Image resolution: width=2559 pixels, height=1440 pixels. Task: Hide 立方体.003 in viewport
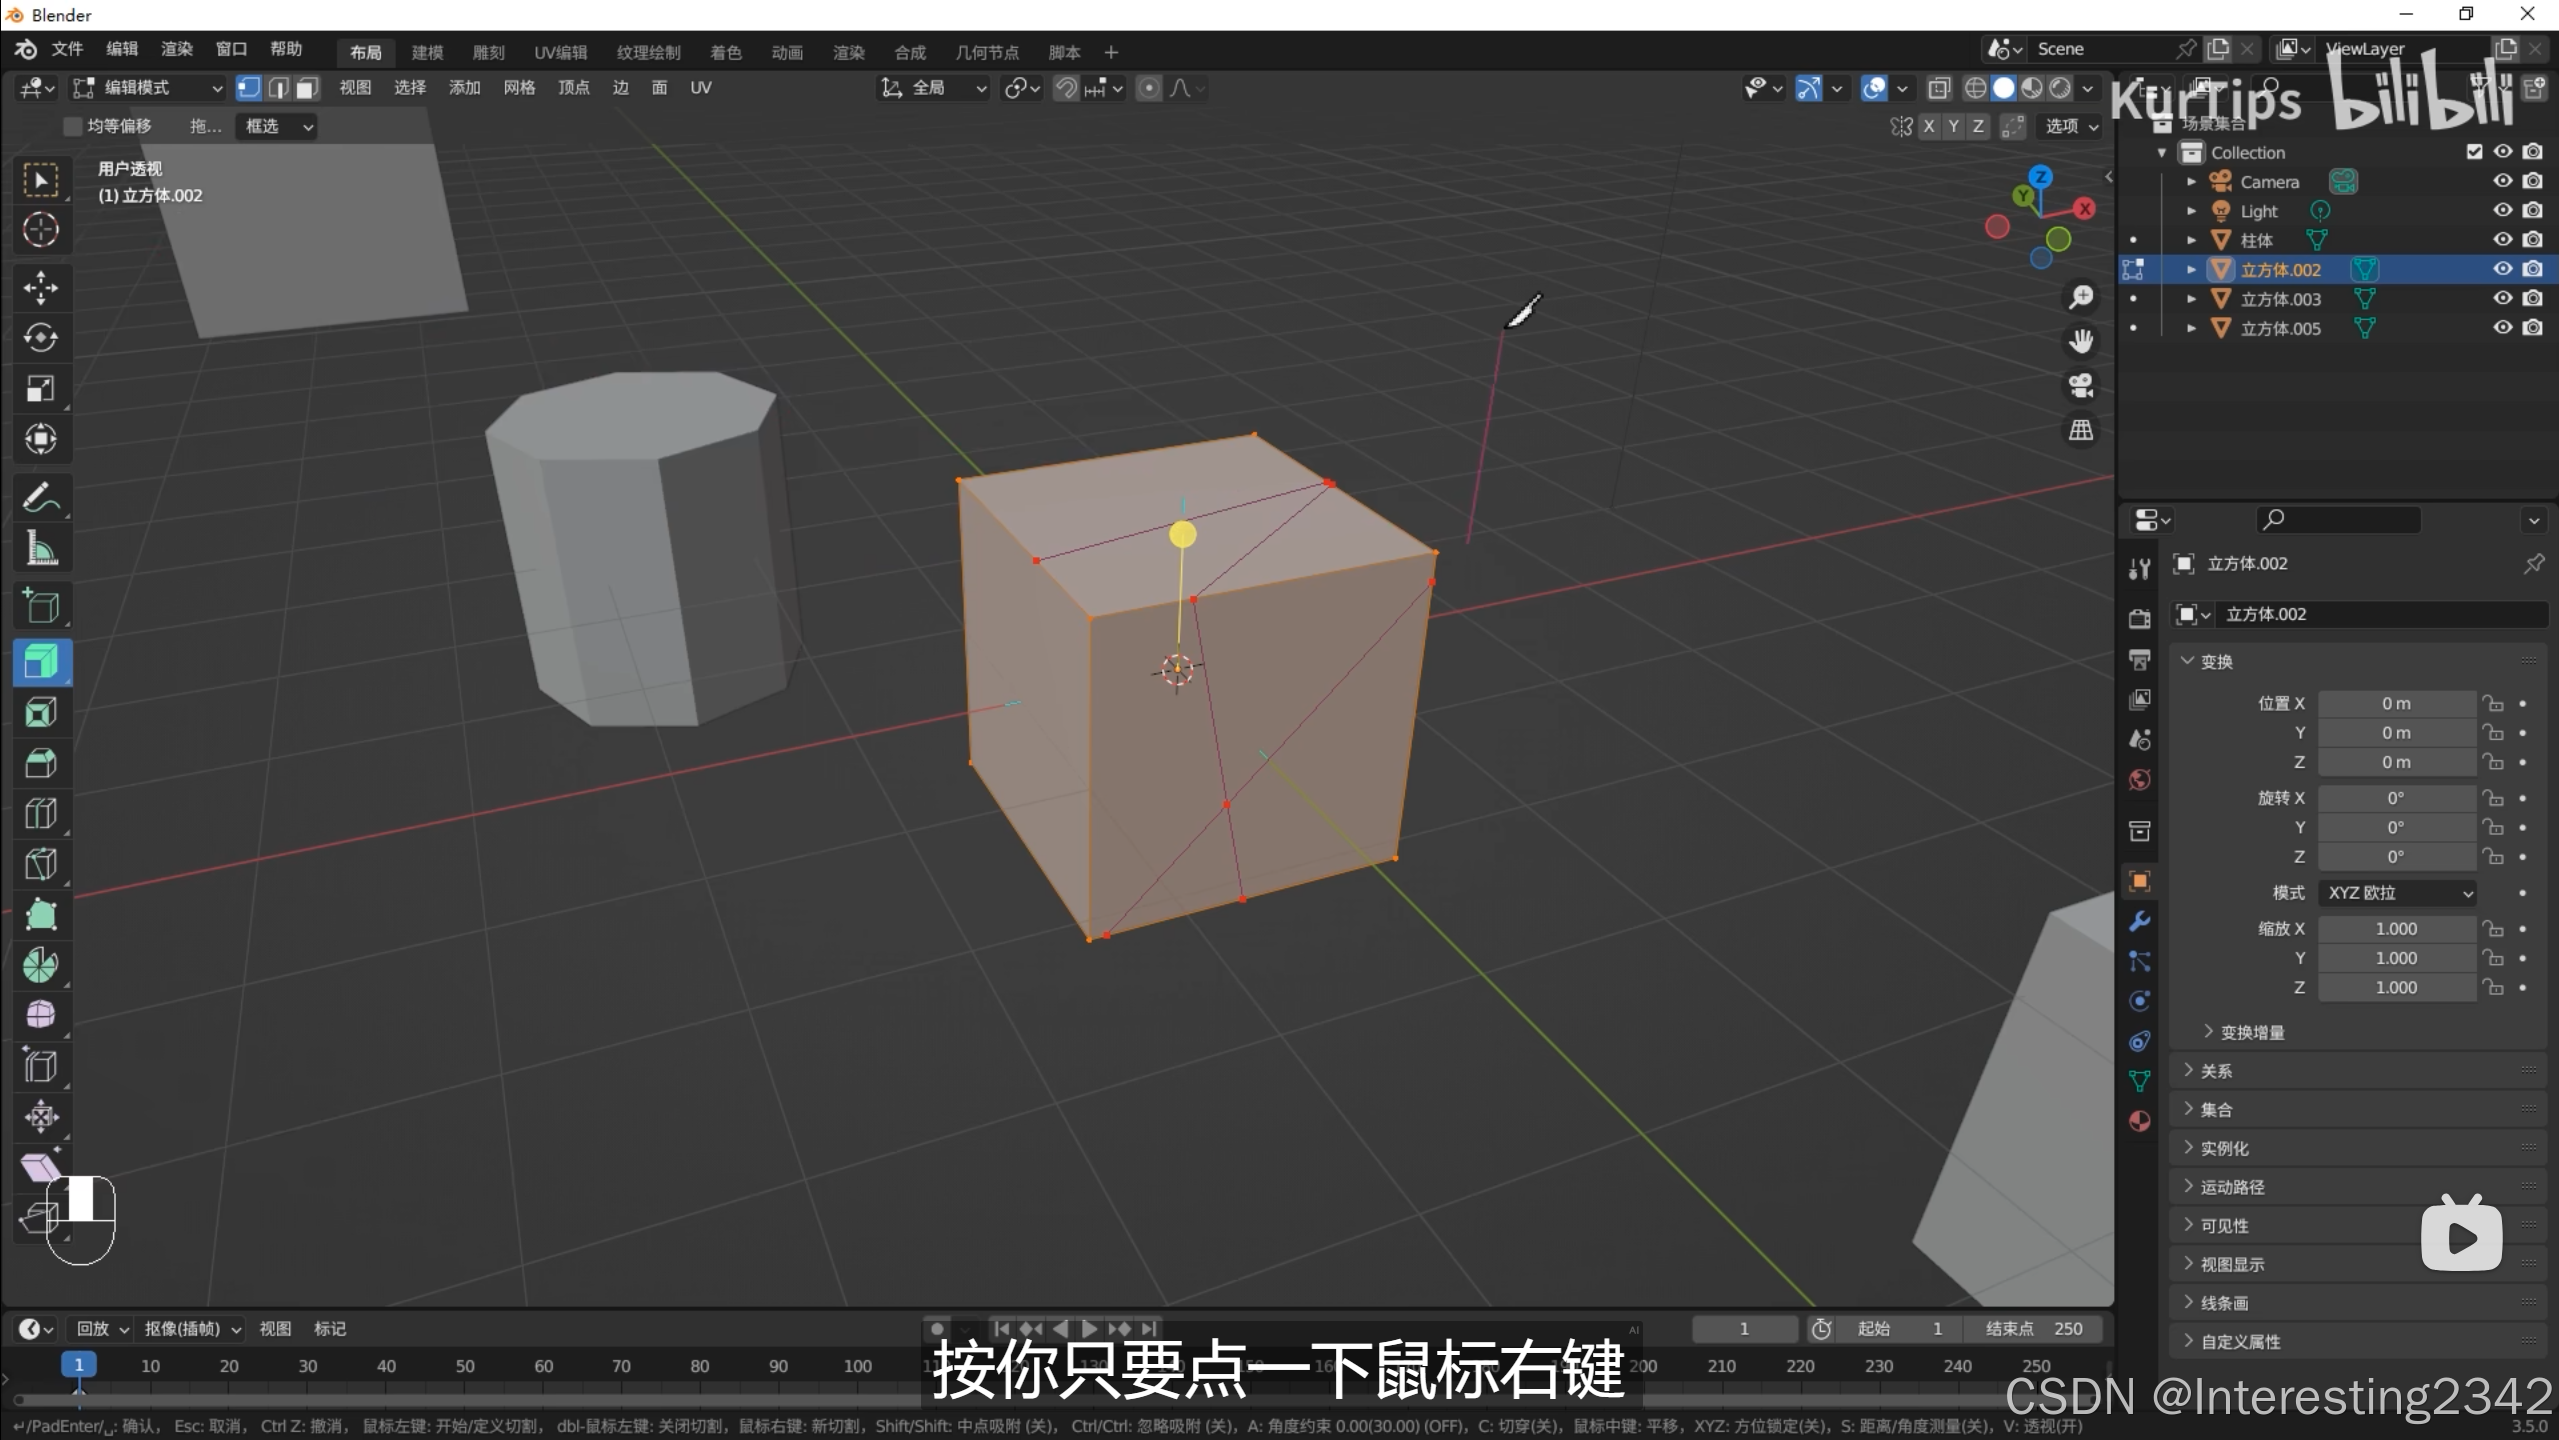point(2502,298)
